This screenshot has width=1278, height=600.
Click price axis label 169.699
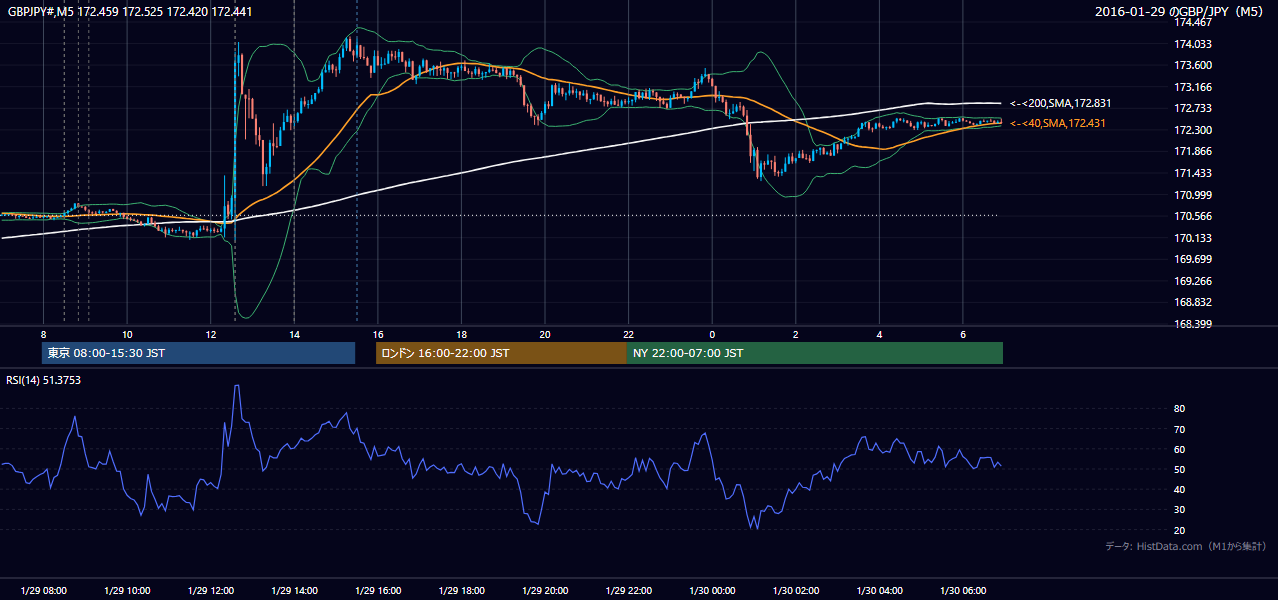coord(1192,259)
